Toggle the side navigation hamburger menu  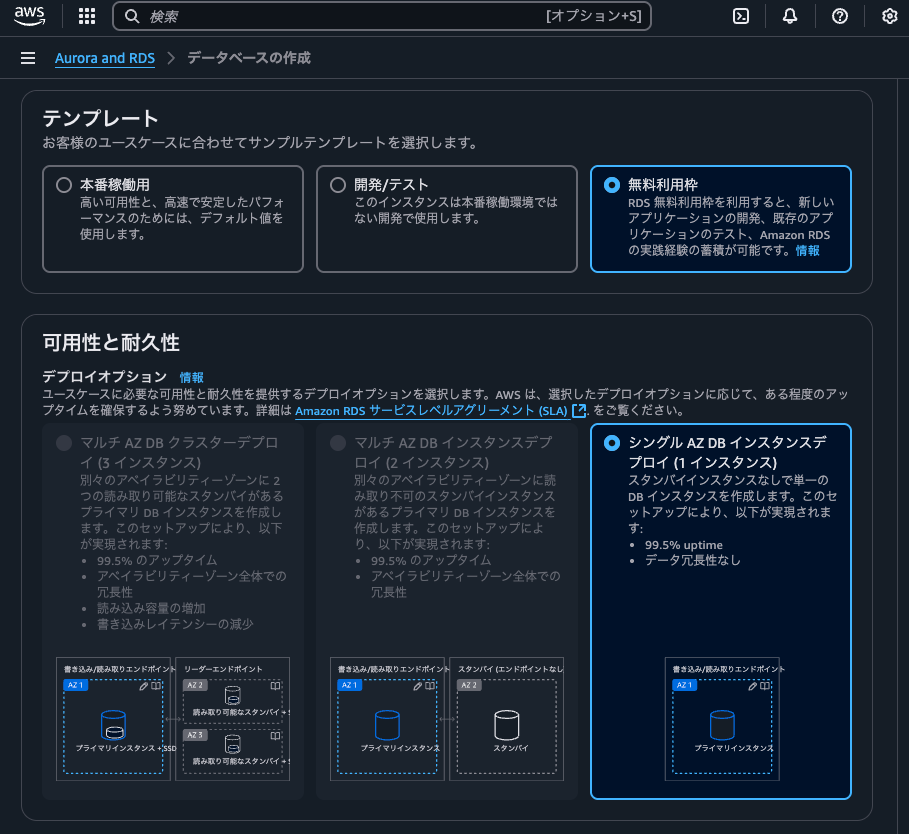28,58
